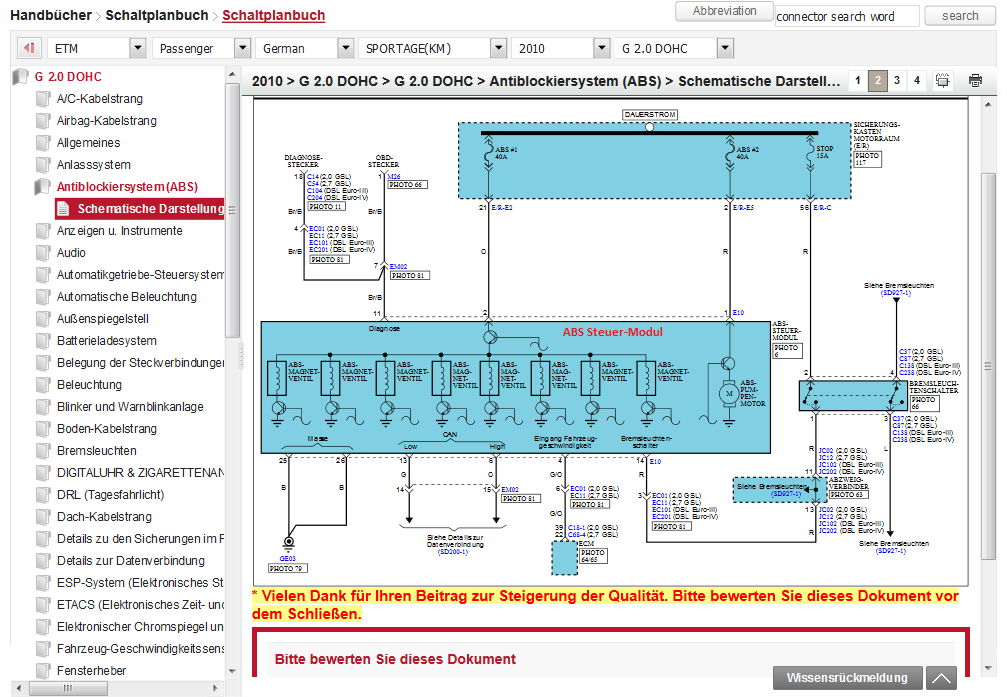Click the Audio book icon in sidebar
Viewport: 1007px width, 697px height.
(x=43, y=253)
